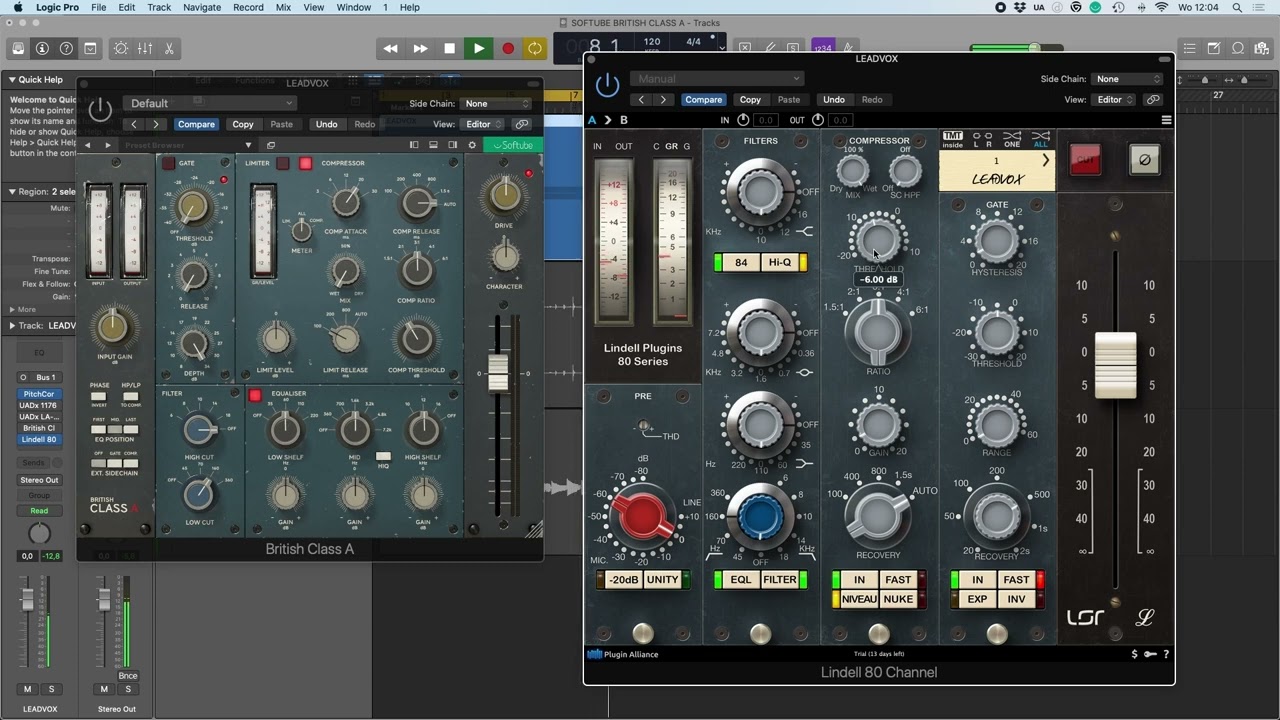Click Compare in Lindell 80 header
This screenshot has height=720, width=1280.
[703, 100]
